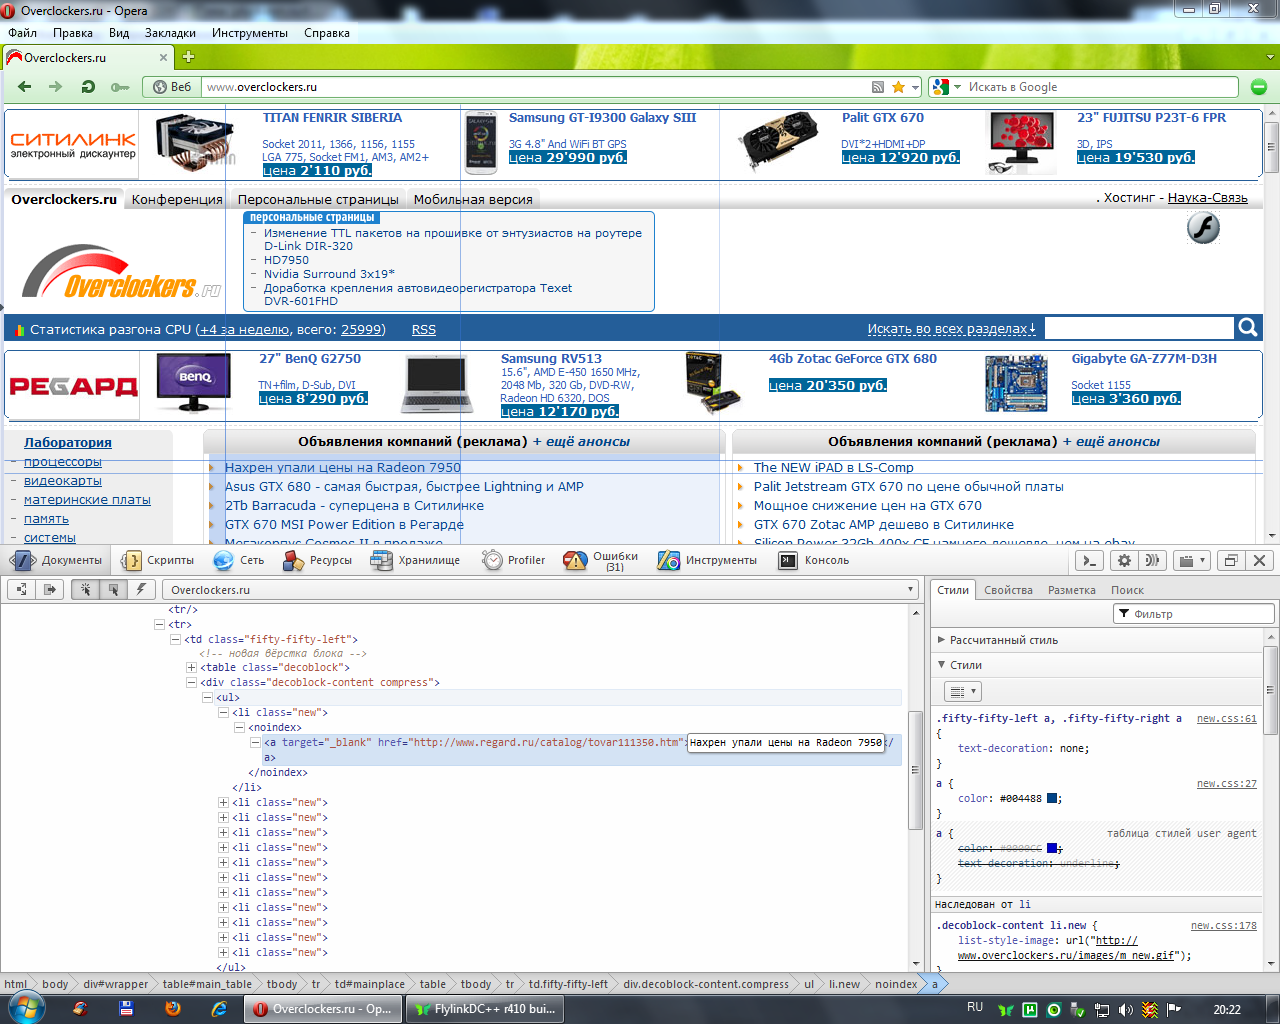Open the Google search engine dropdown
Viewport: 1280px width, 1024px height.
tap(946, 87)
